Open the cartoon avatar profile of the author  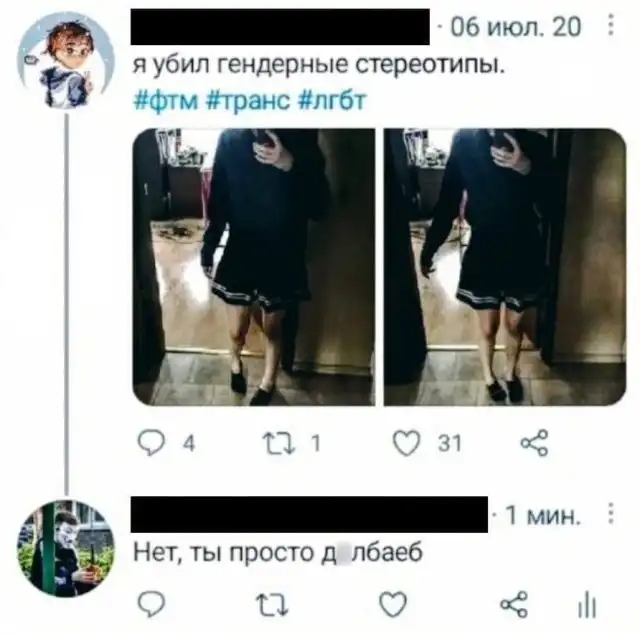click(66, 60)
